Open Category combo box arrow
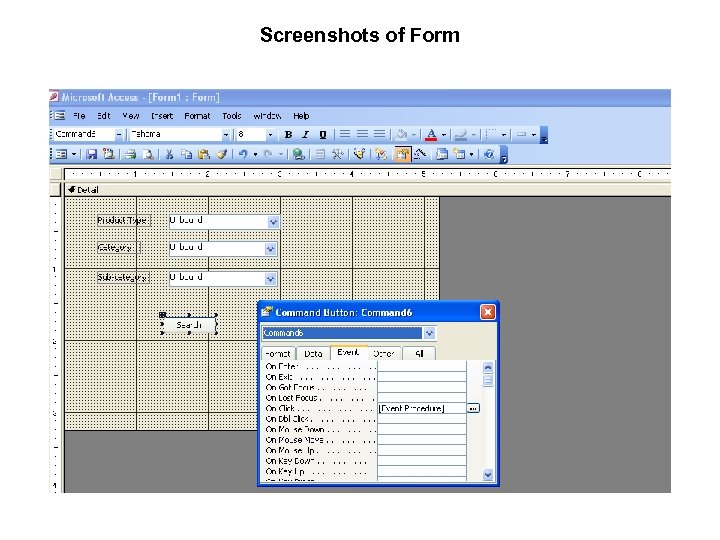 (x=270, y=249)
